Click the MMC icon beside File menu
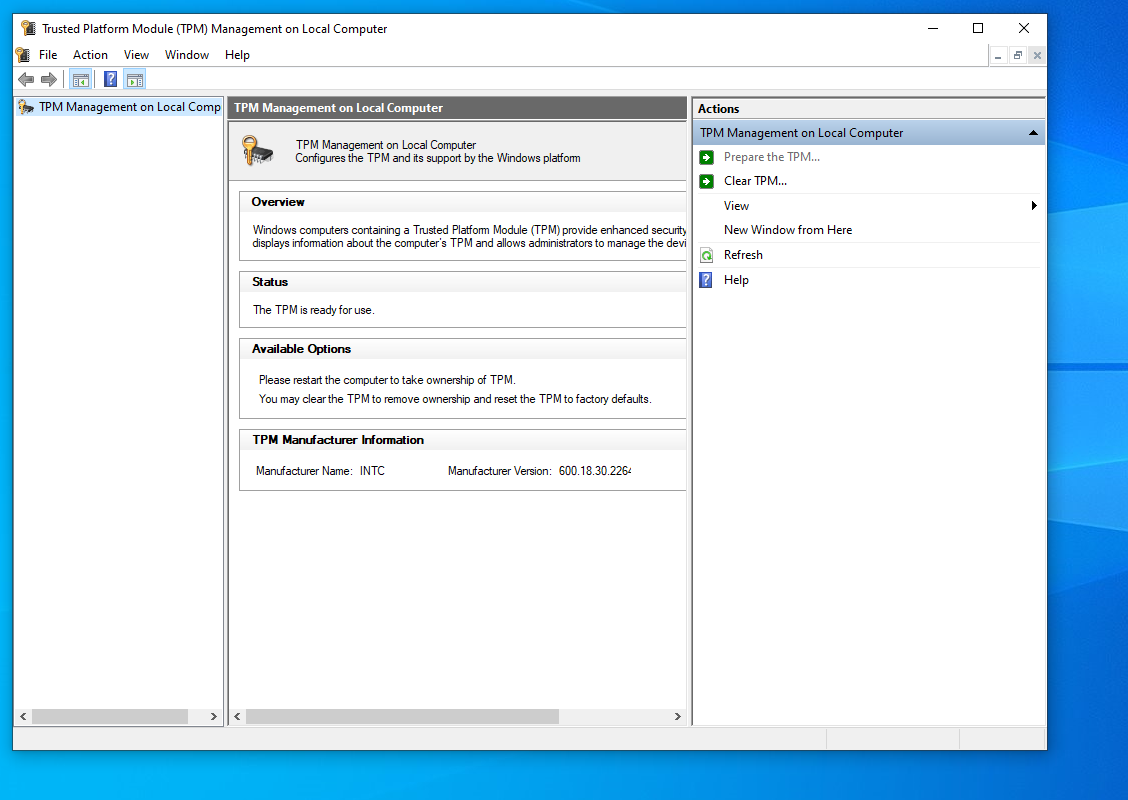The image size is (1128, 800). (x=23, y=55)
